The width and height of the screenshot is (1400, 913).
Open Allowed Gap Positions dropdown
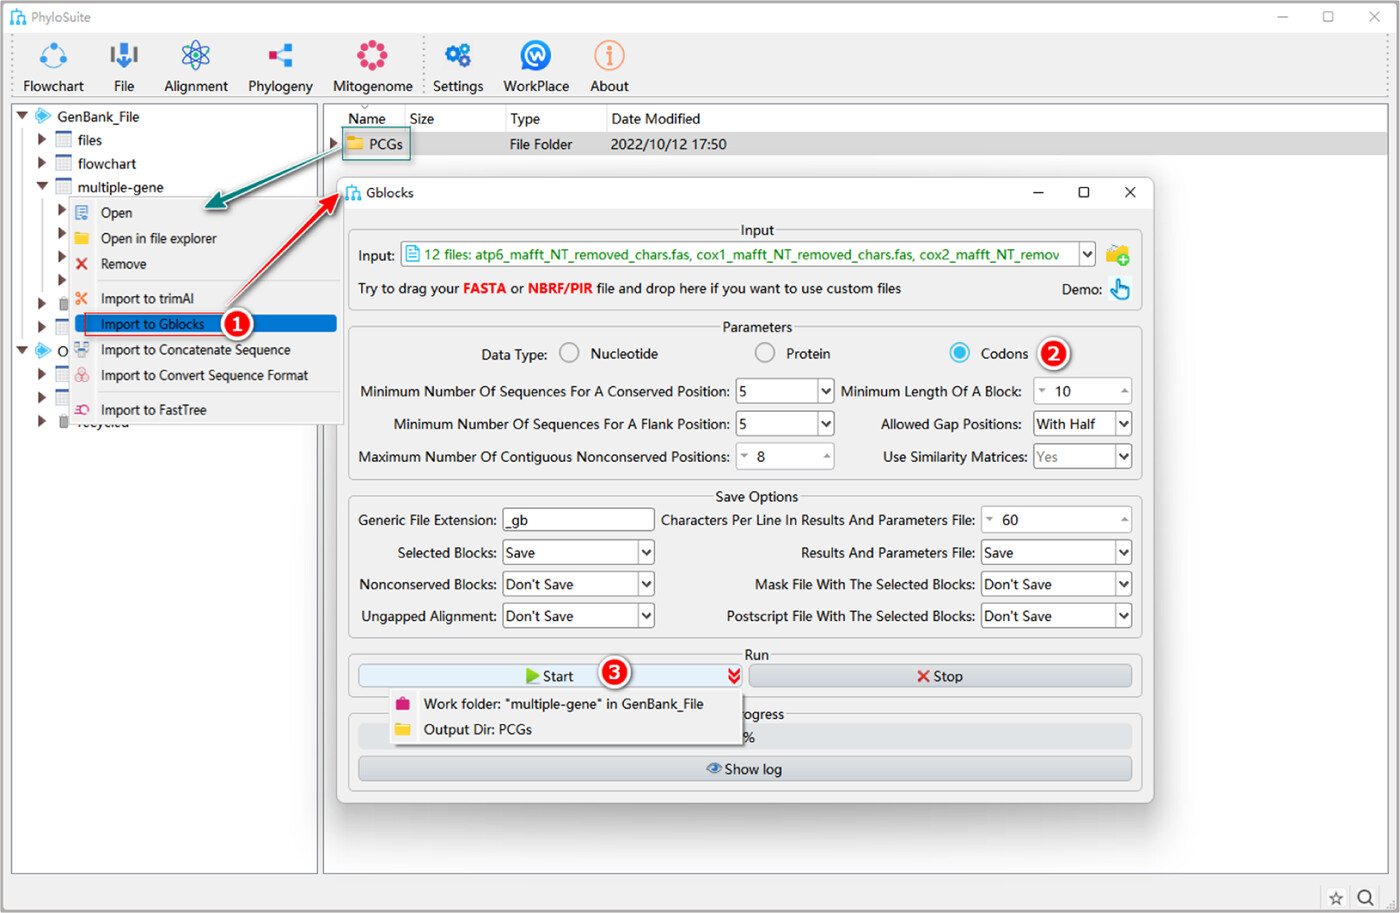click(1124, 424)
